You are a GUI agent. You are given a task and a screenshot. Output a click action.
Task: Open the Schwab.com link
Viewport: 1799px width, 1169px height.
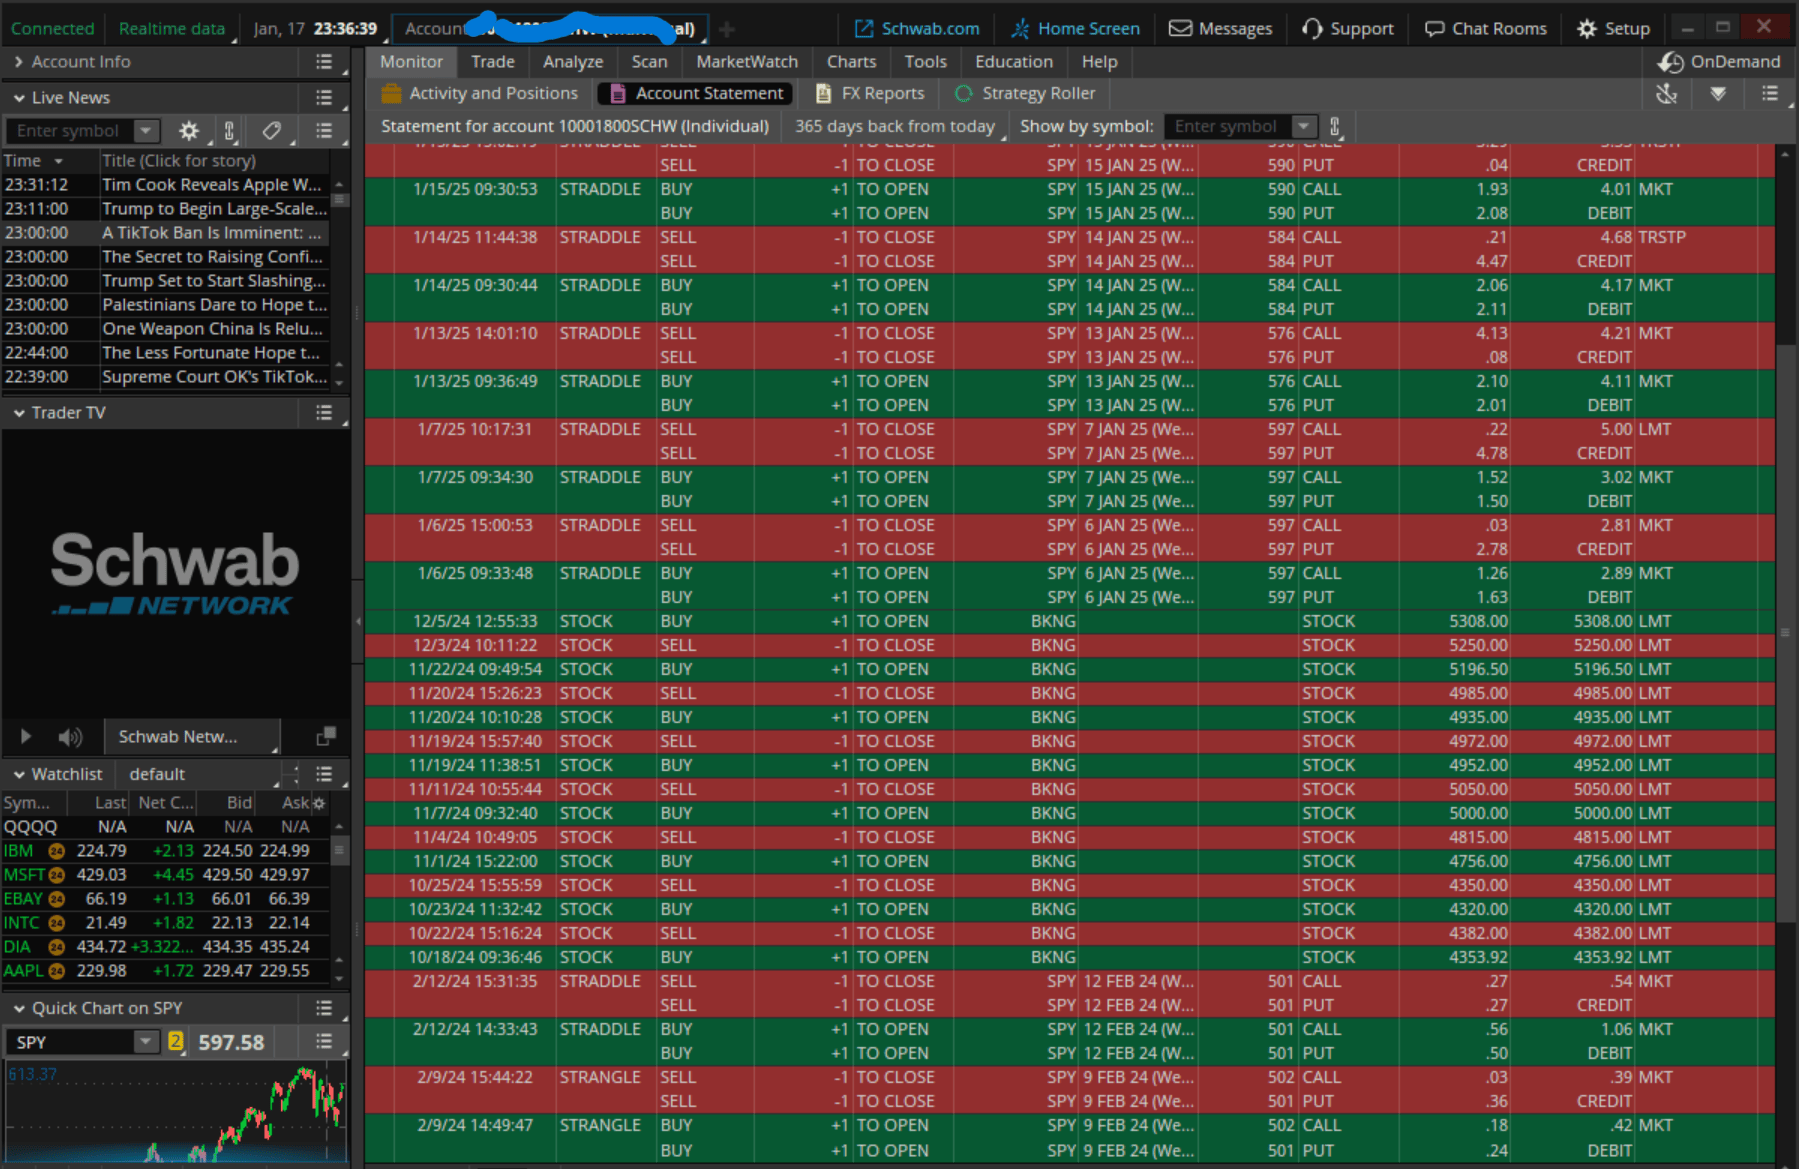(916, 29)
